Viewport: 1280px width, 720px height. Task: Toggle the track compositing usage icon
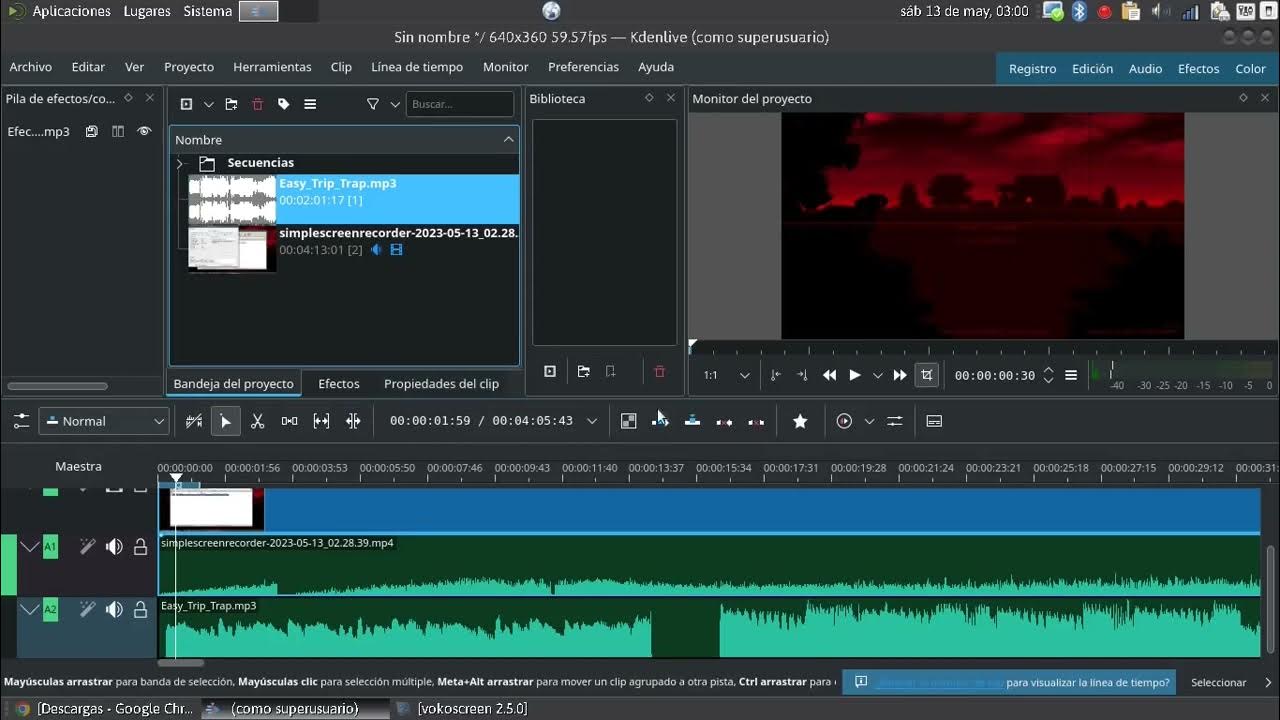click(x=194, y=421)
